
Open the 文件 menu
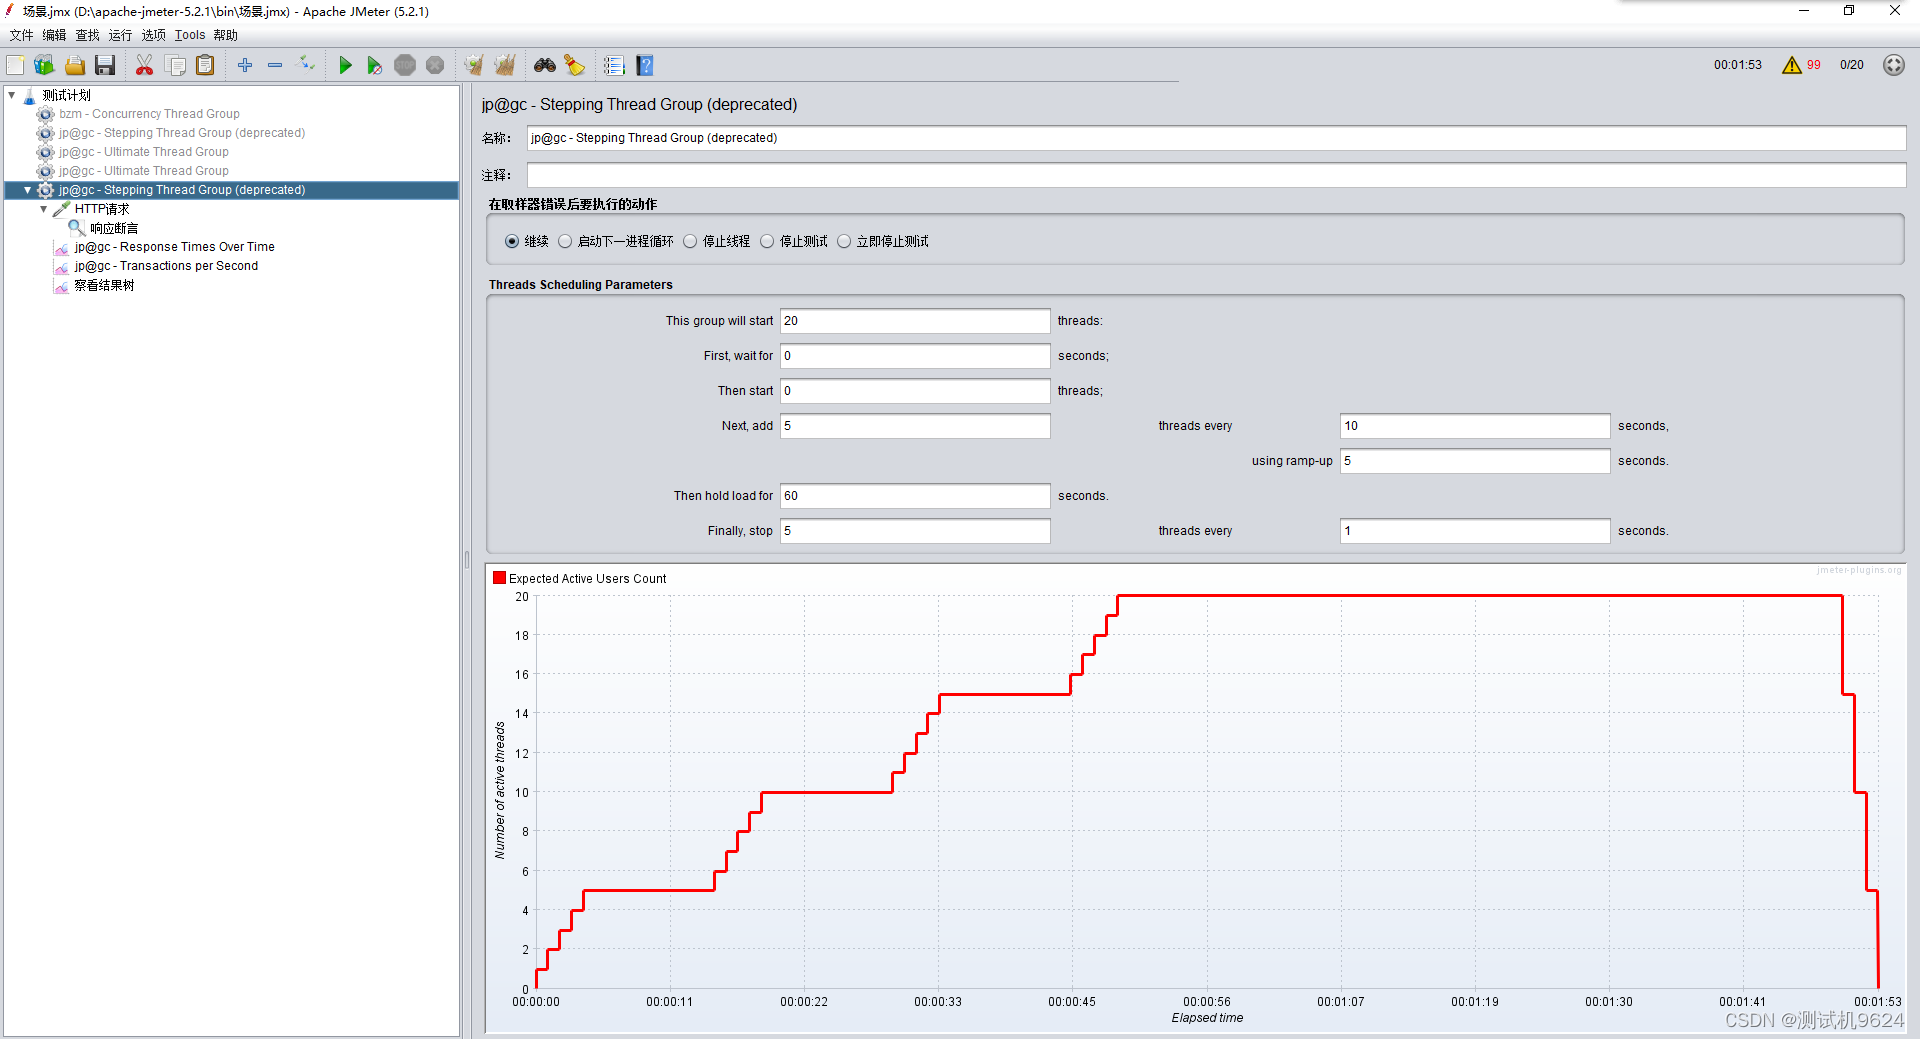click(21, 35)
